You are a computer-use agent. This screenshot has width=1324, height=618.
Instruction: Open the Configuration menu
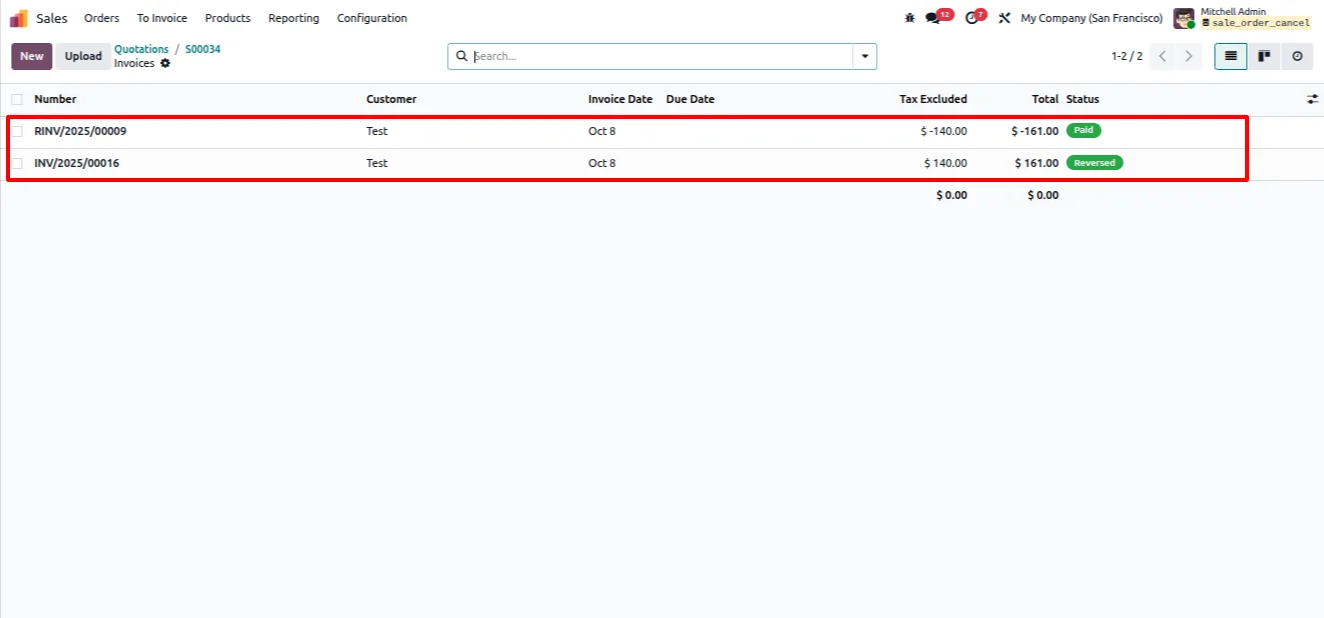click(372, 18)
